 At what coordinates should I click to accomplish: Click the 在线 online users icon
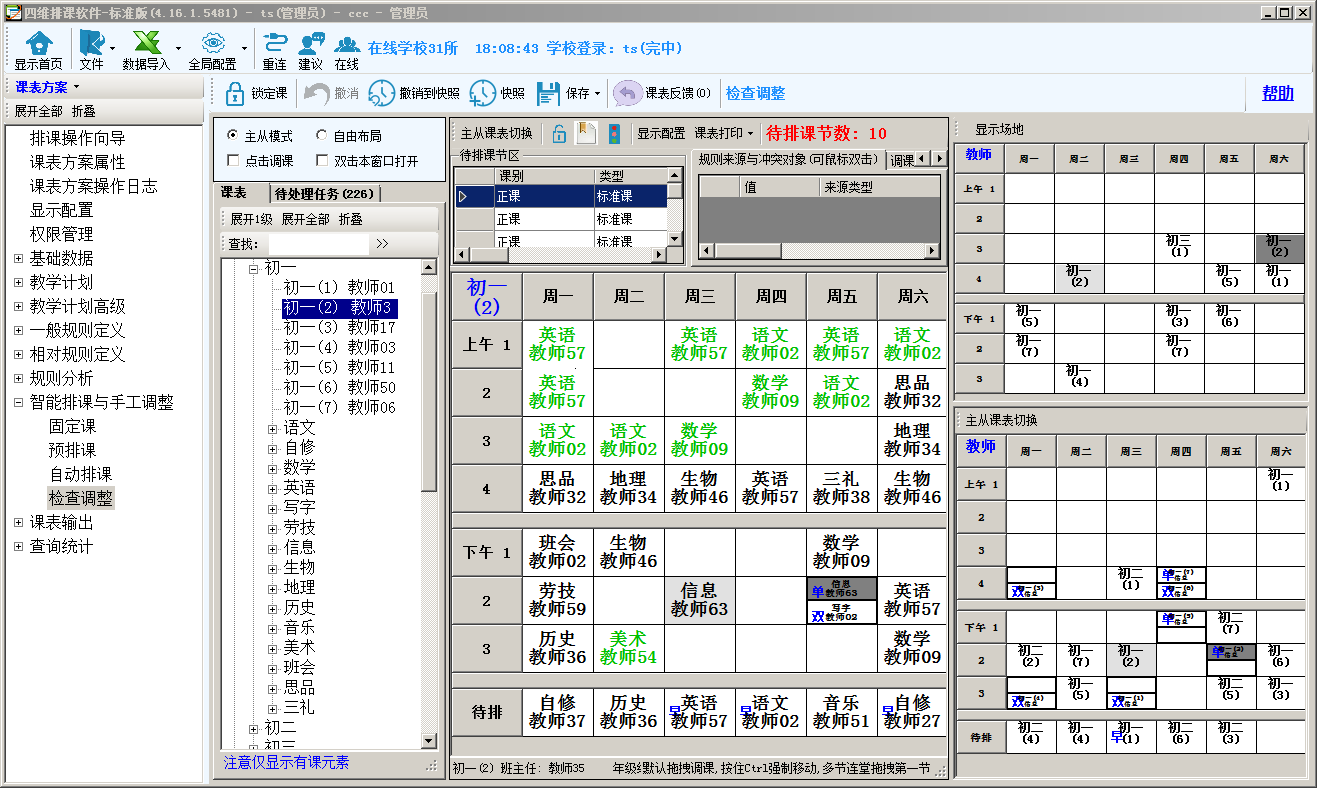tap(347, 43)
